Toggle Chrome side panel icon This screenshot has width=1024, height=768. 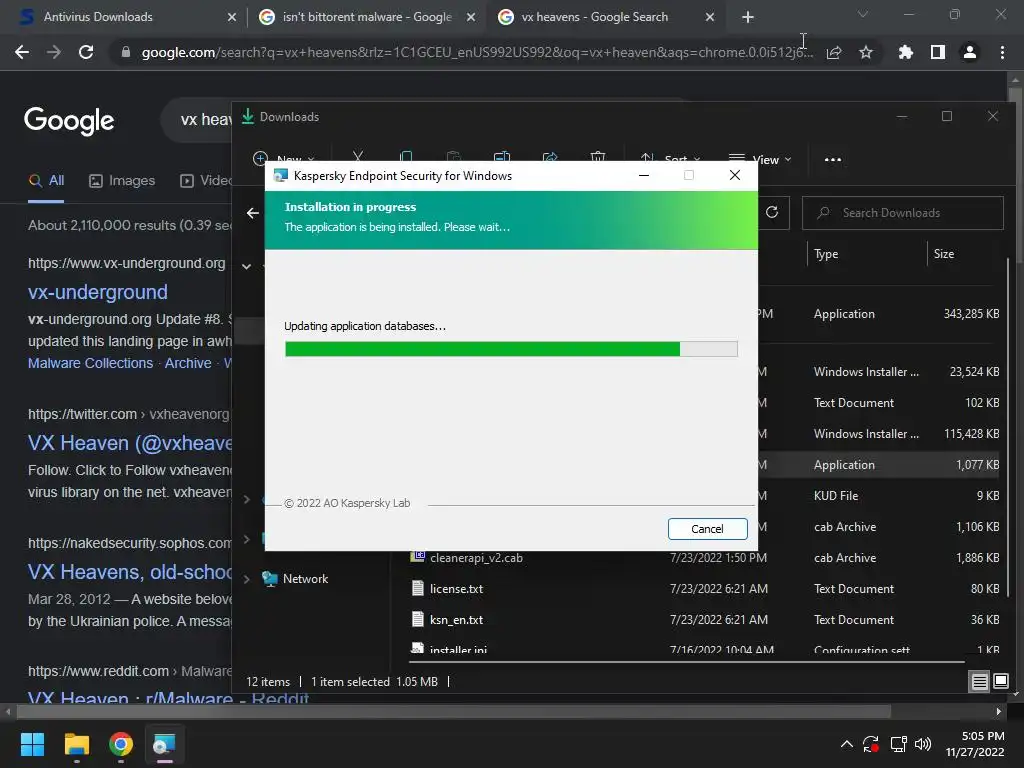point(938,52)
